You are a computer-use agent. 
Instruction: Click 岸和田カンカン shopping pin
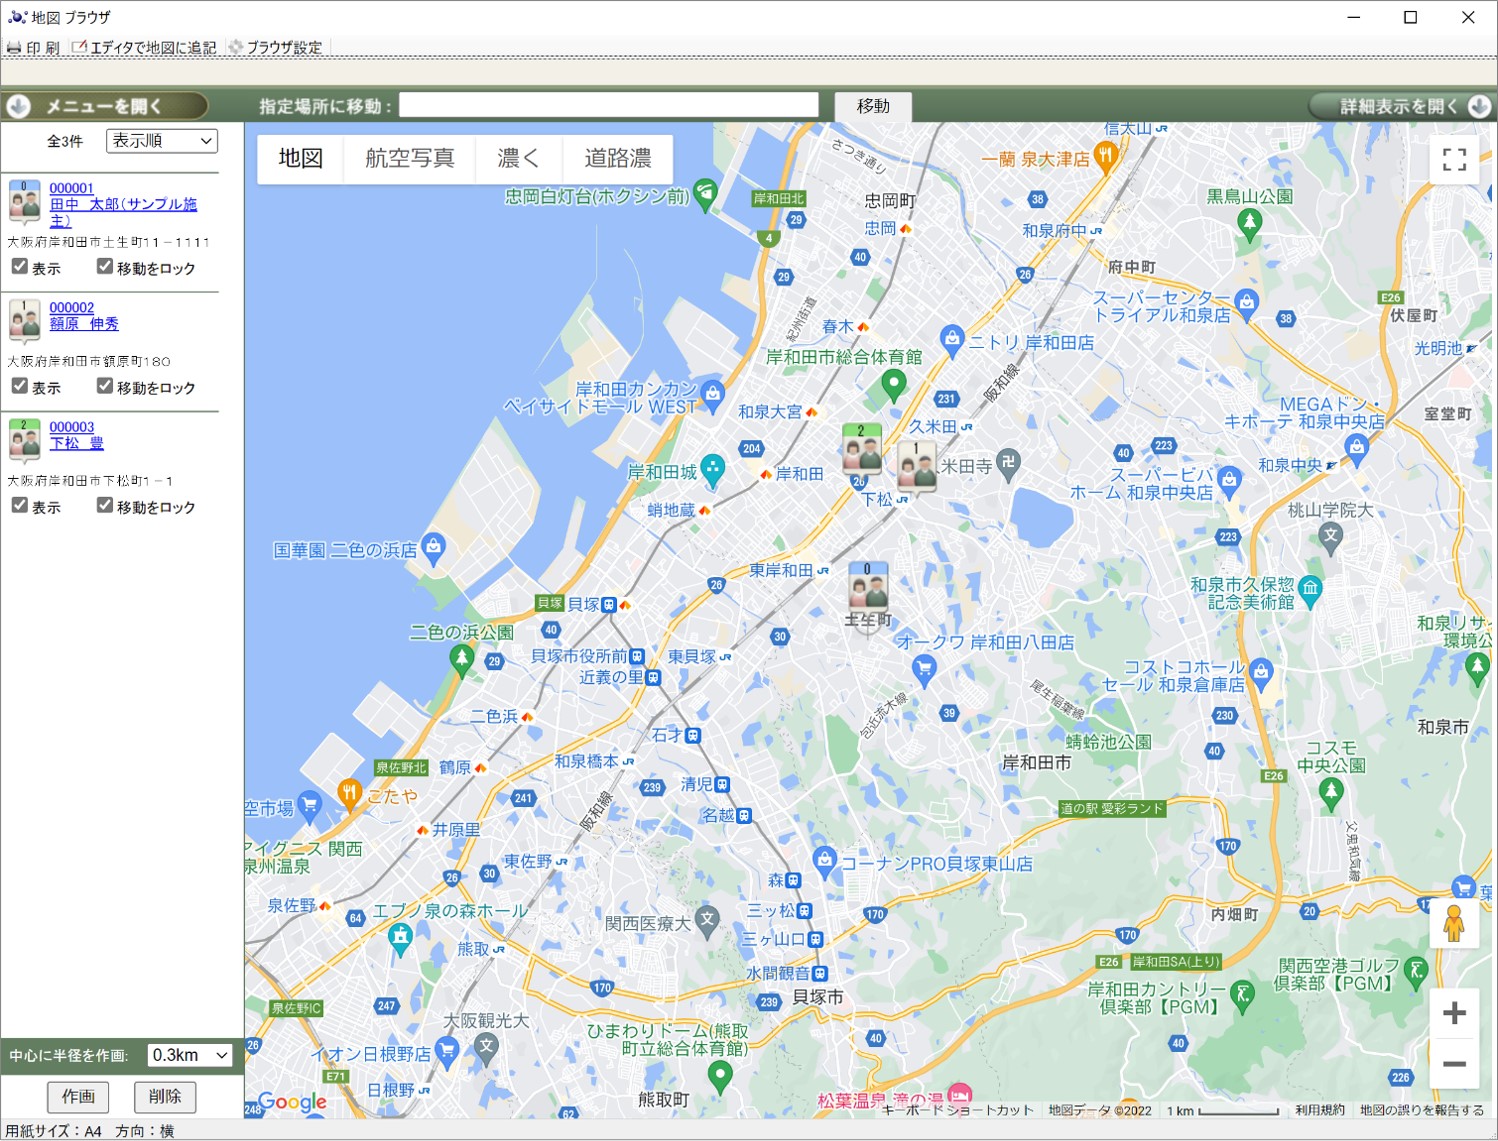712,393
